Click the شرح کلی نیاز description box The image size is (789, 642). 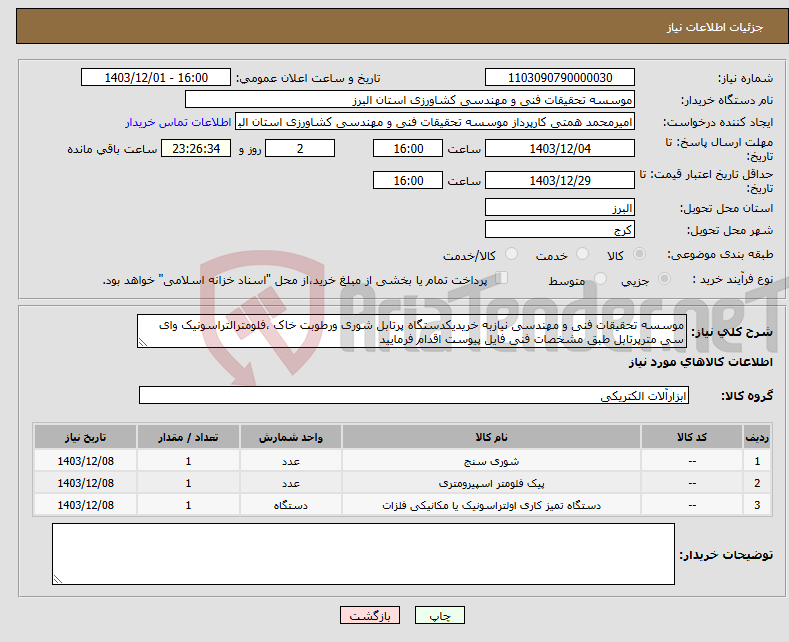(x=412, y=332)
